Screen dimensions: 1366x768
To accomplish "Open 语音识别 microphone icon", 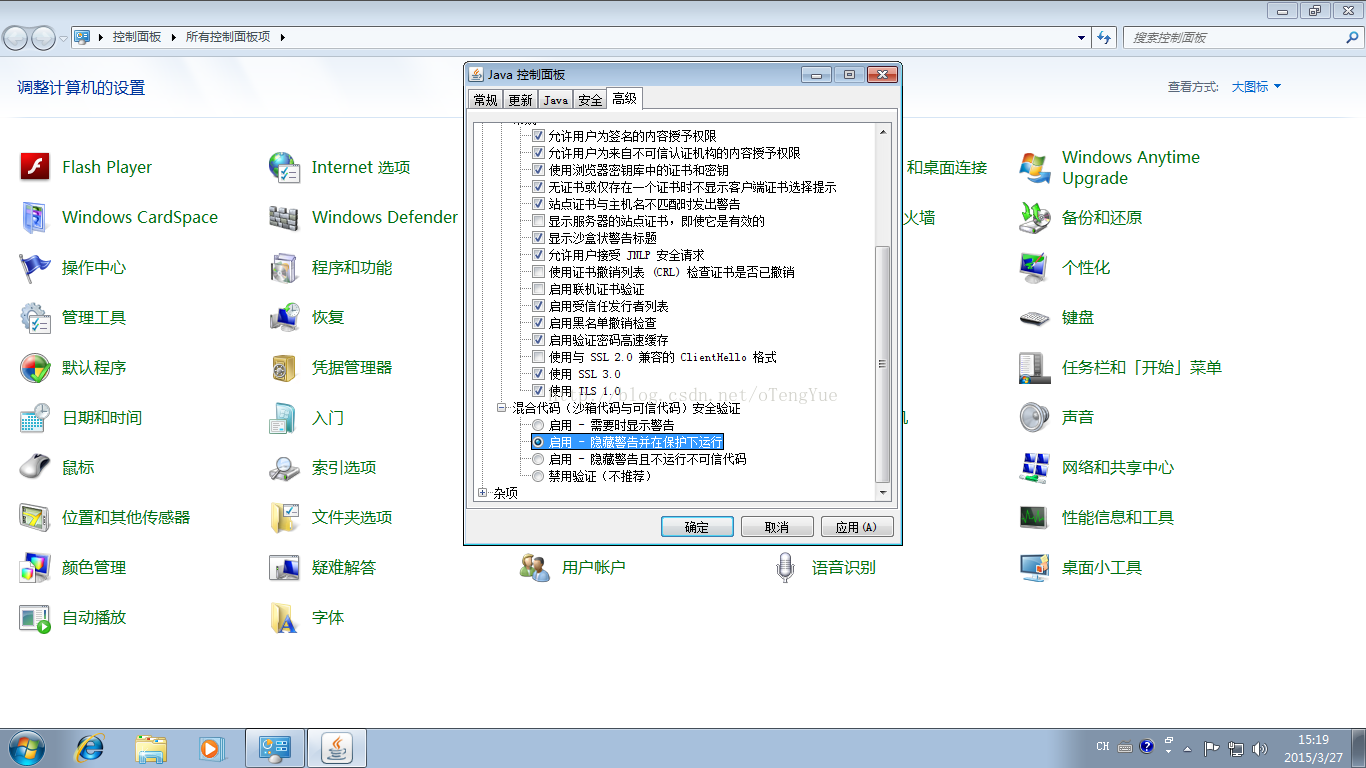I will [x=785, y=567].
